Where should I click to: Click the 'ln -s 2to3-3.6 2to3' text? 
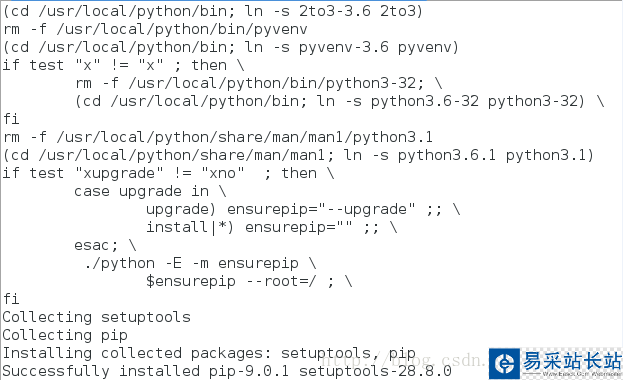333,11
